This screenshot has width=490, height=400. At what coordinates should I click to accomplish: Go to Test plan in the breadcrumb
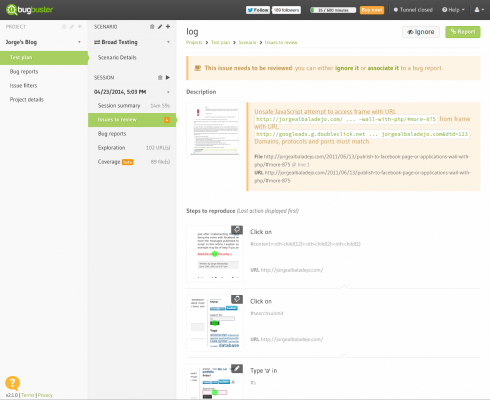(220, 42)
